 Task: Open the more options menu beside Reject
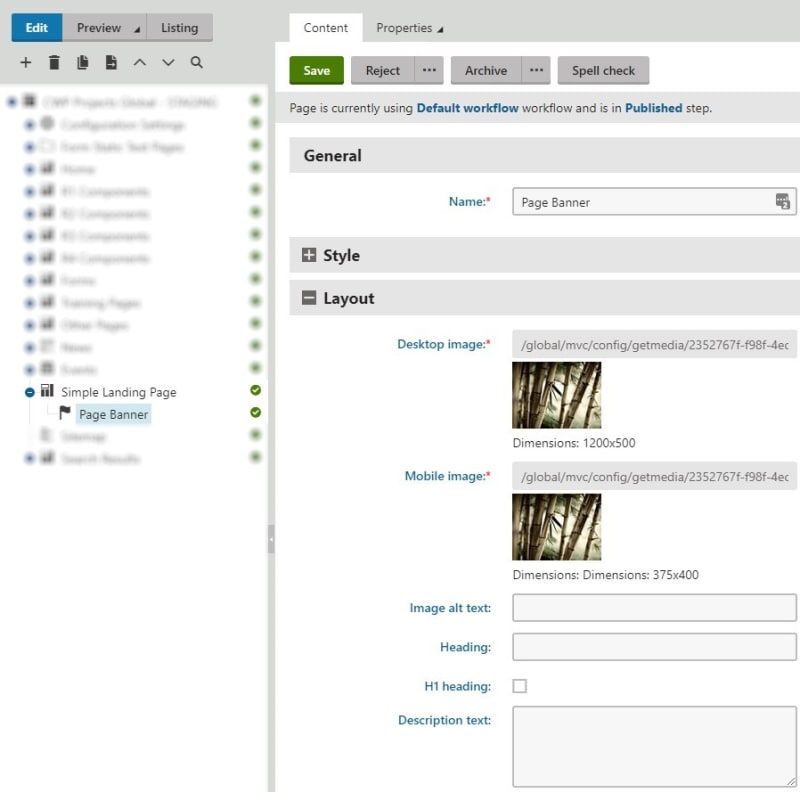(429, 71)
